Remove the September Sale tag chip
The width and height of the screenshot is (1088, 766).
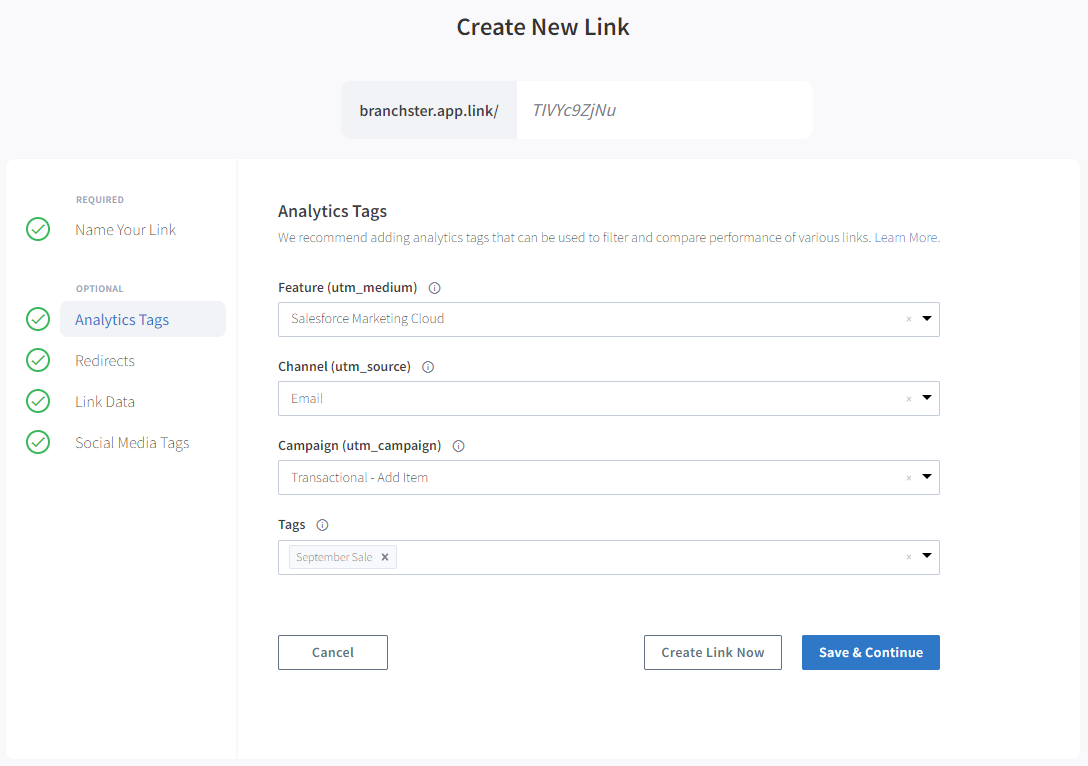coord(385,557)
